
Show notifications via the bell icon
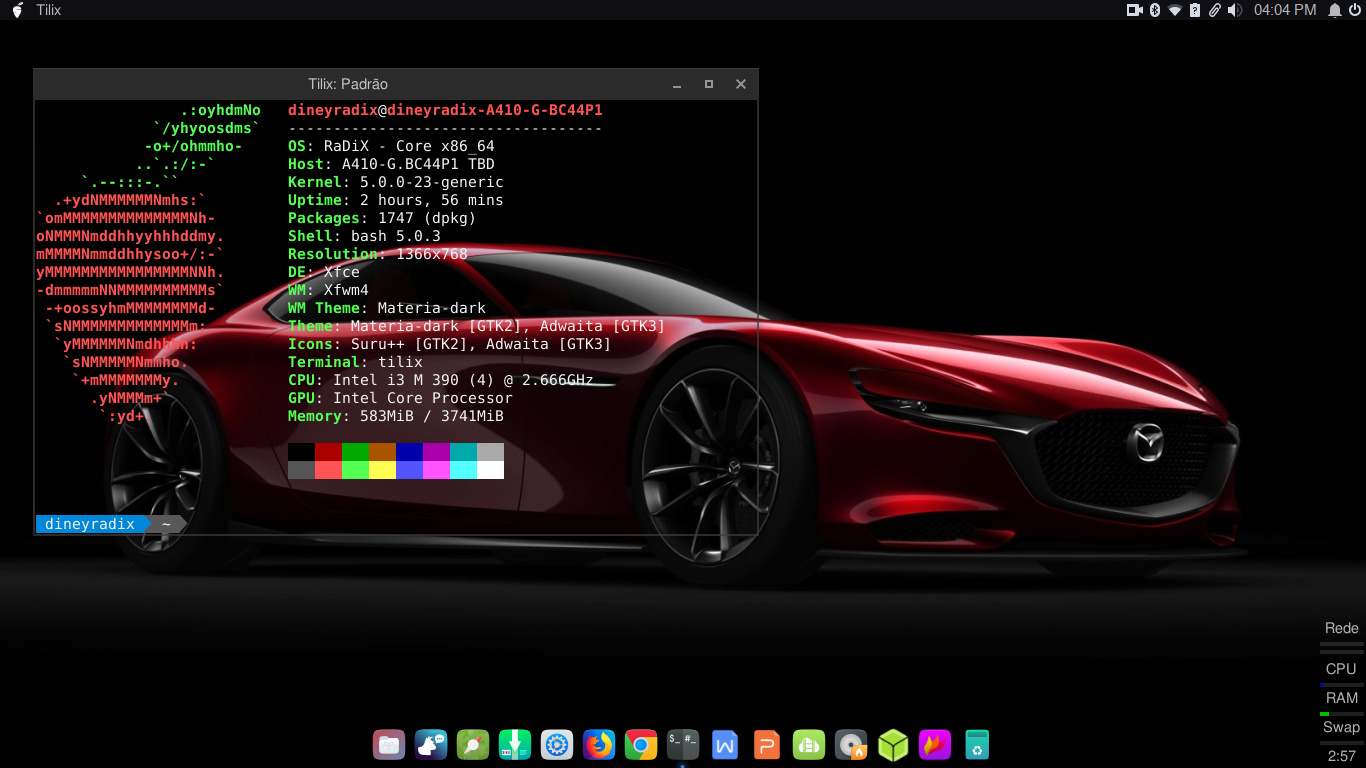pos(1334,10)
